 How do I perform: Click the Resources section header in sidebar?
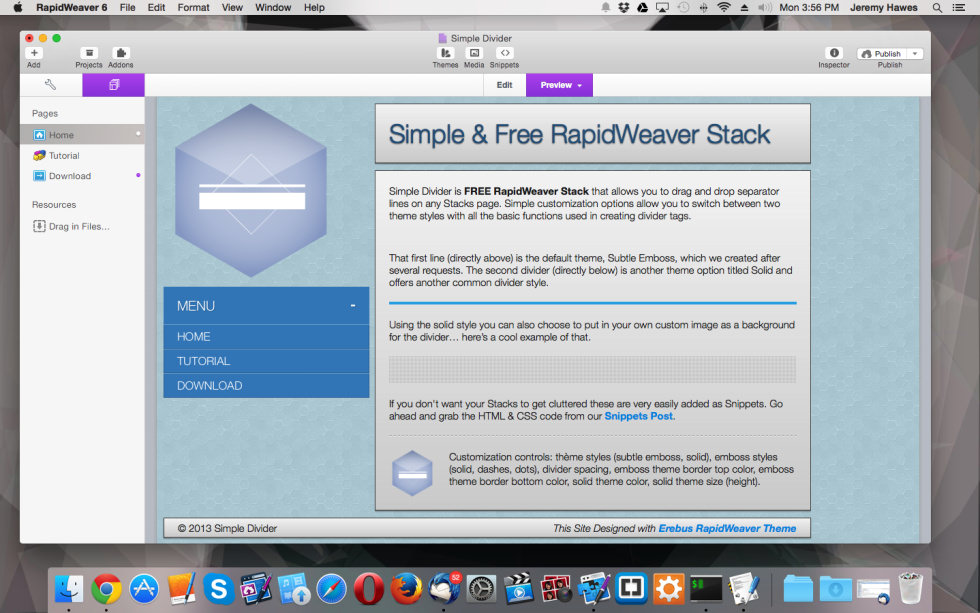(54, 205)
